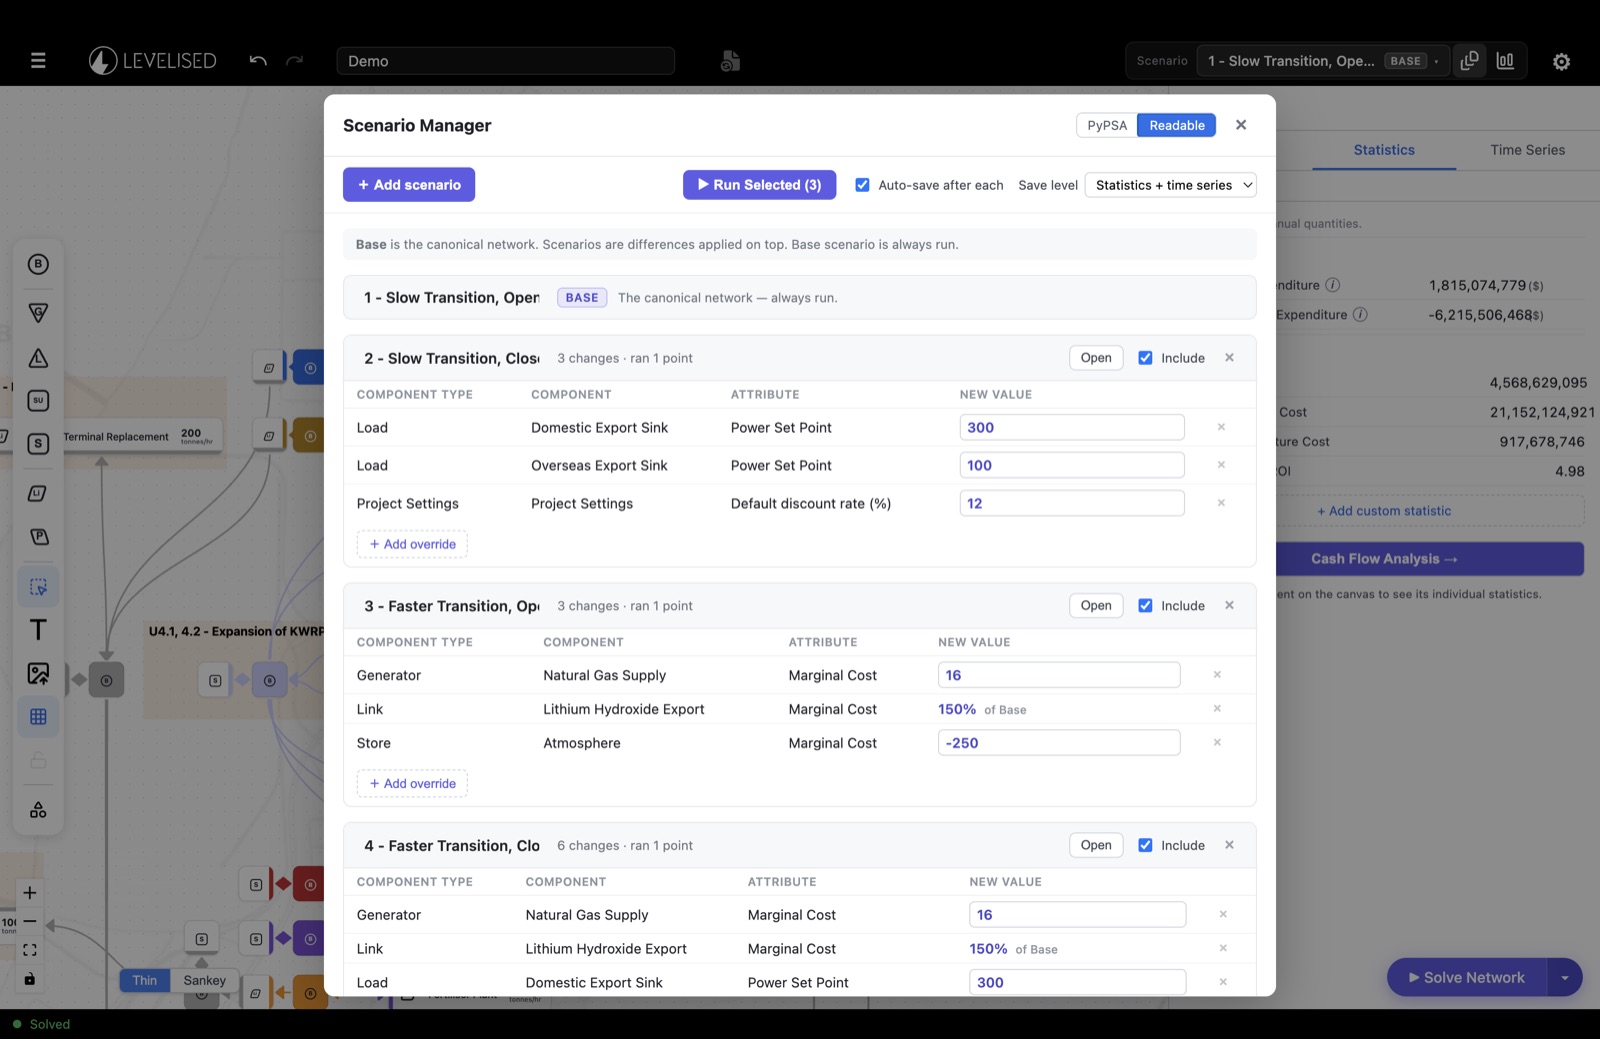This screenshot has width=1600, height=1039.
Task: Open scenario 2 Slow Transition, Closed
Action: [1096, 358]
